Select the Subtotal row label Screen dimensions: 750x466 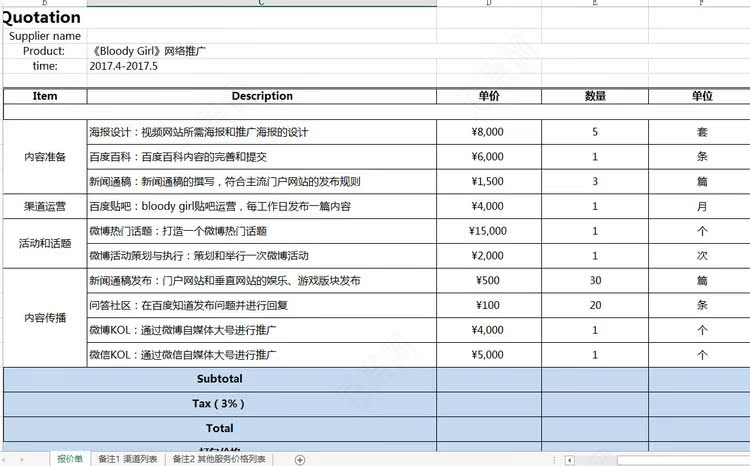[220, 379]
